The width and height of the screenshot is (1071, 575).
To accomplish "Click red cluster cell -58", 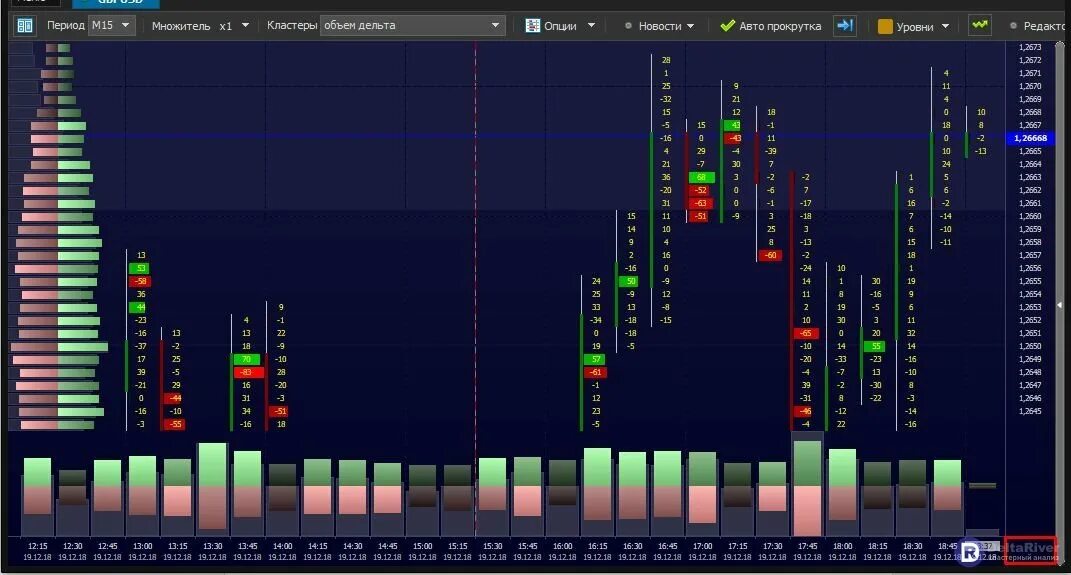I will pyautogui.click(x=140, y=281).
